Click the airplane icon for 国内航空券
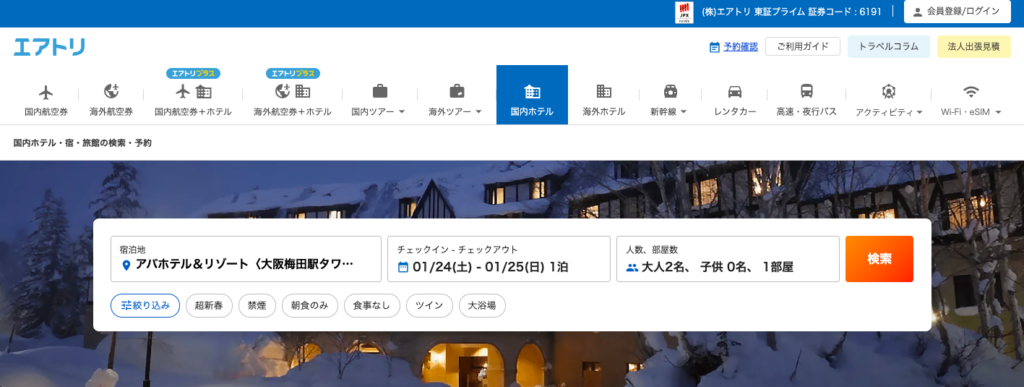The height and width of the screenshot is (387, 1024). [x=46, y=91]
